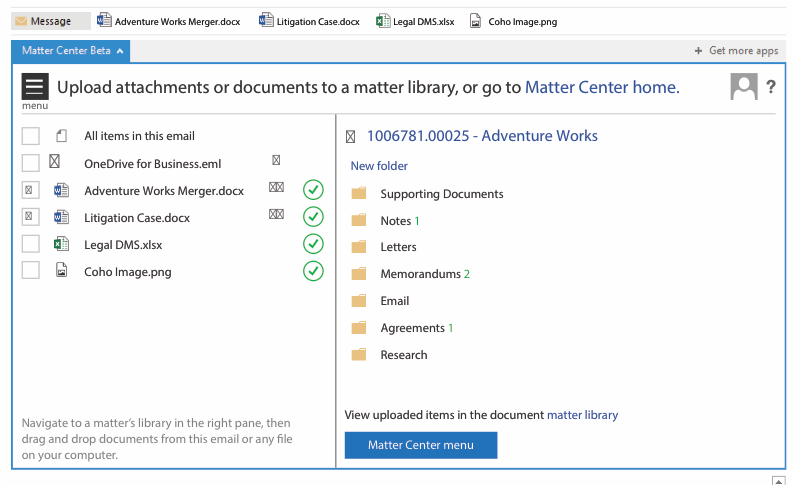Open the Letters folder name

(x=398, y=247)
